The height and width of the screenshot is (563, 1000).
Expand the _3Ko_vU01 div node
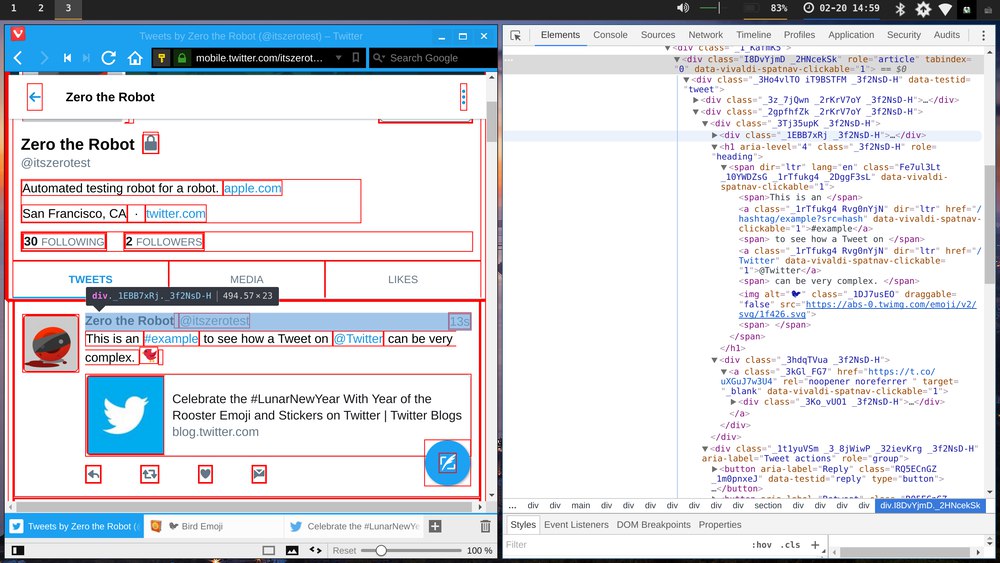[733, 402]
